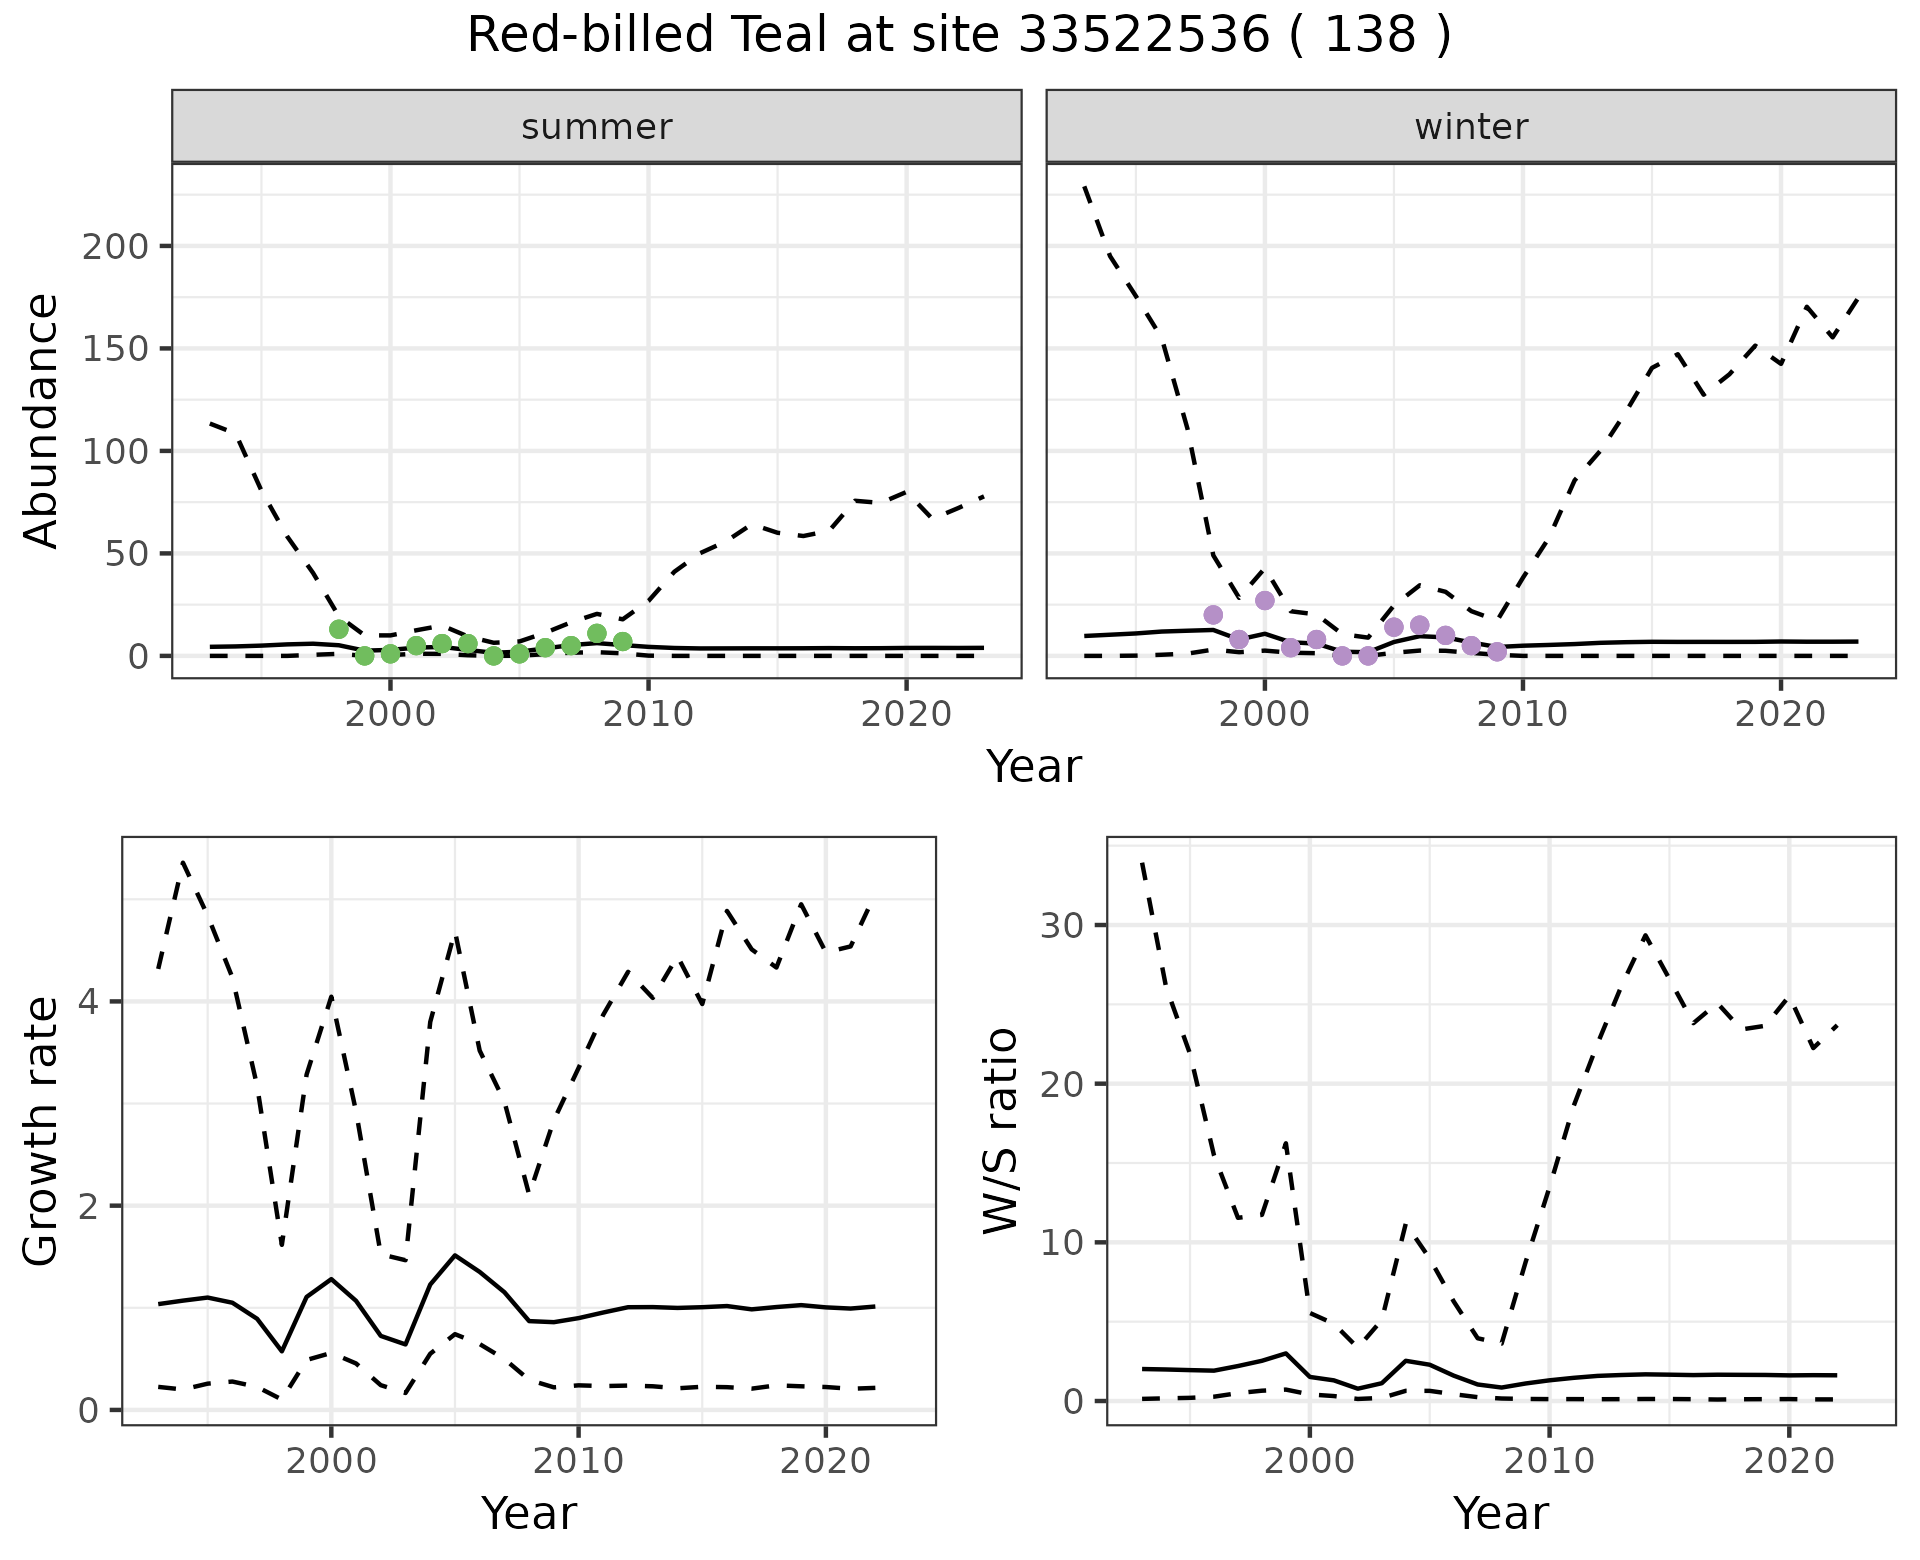Click the Red-billed Teal chart title
The width and height of the screenshot is (1920, 1560).
958,36
